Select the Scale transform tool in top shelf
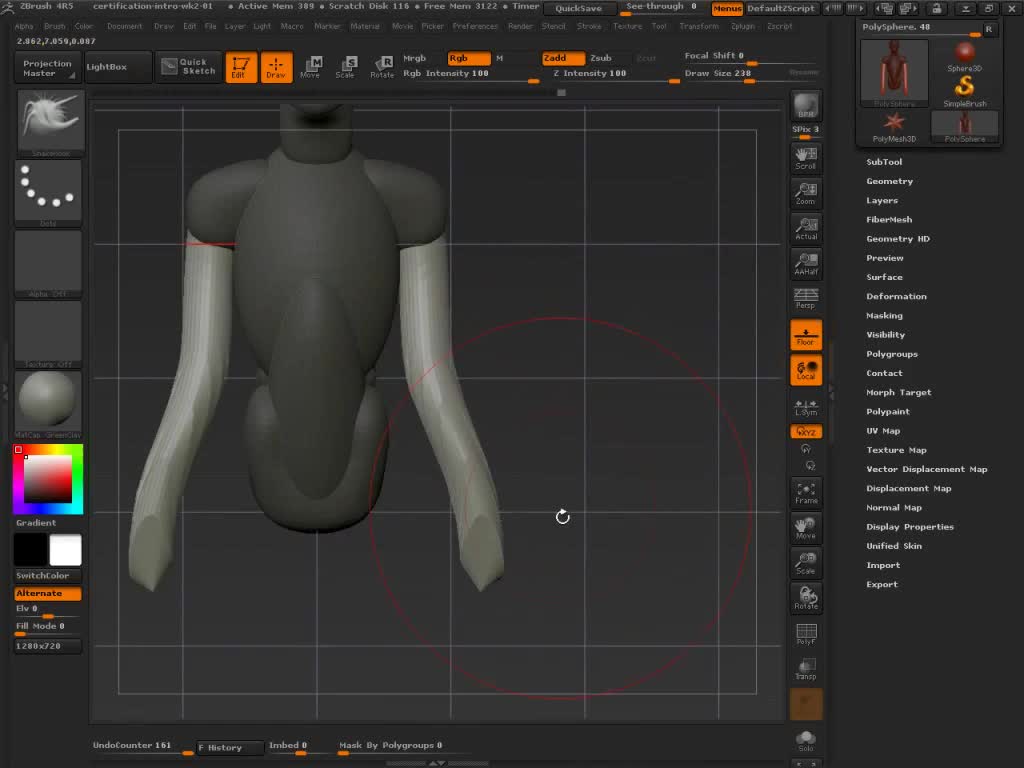Image resolution: width=1024 pixels, height=768 pixels. coord(345,67)
